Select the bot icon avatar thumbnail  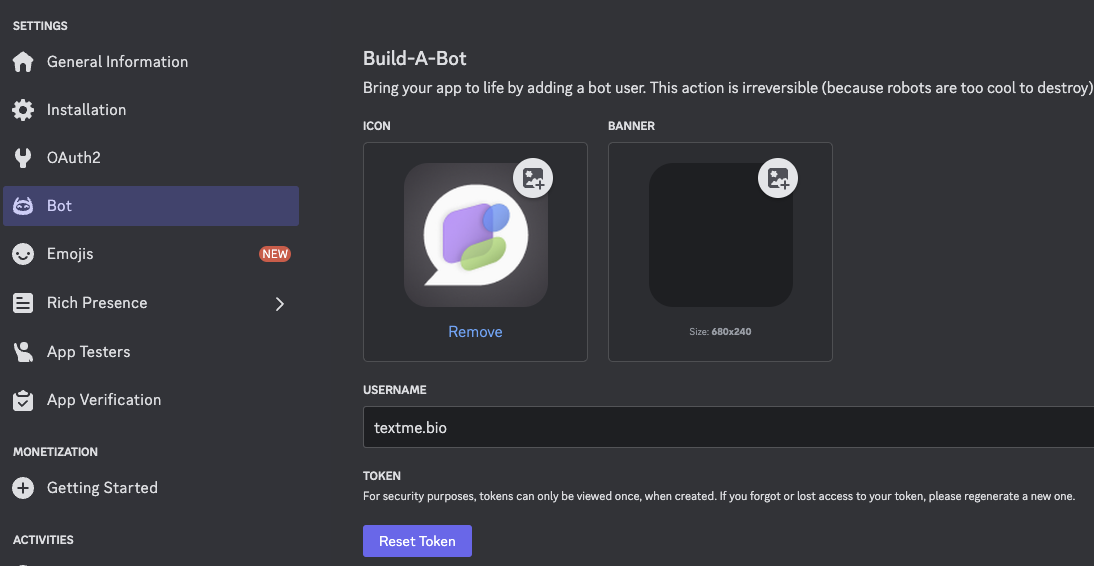pyautogui.click(x=473, y=237)
